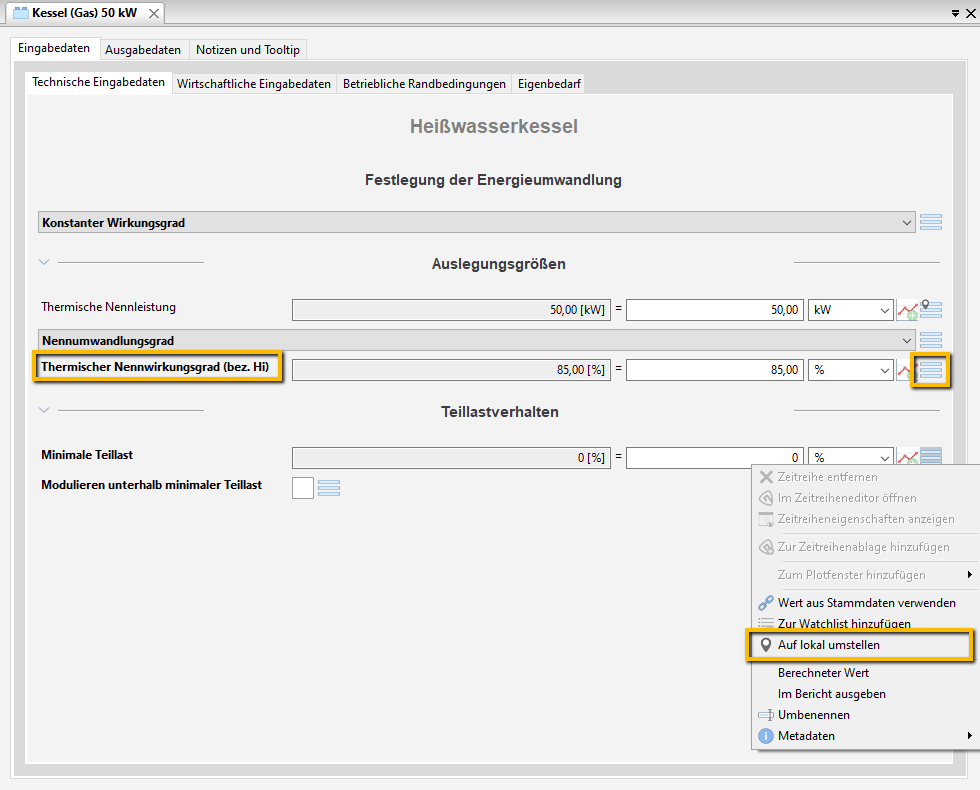The height and width of the screenshot is (790, 980).
Task: Click options icon beside Nennumwandlungsgrad dropdown
Action: (931, 341)
